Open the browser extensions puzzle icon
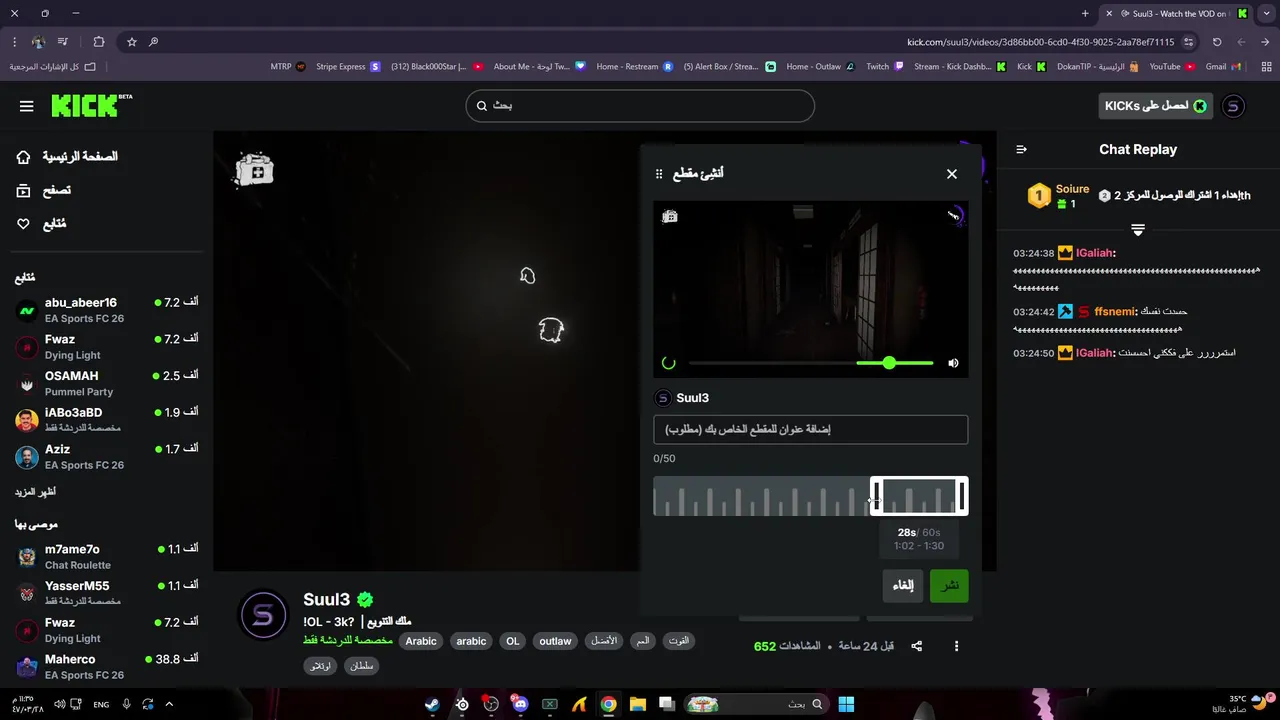This screenshot has height=720, width=1280. (x=98, y=42)
